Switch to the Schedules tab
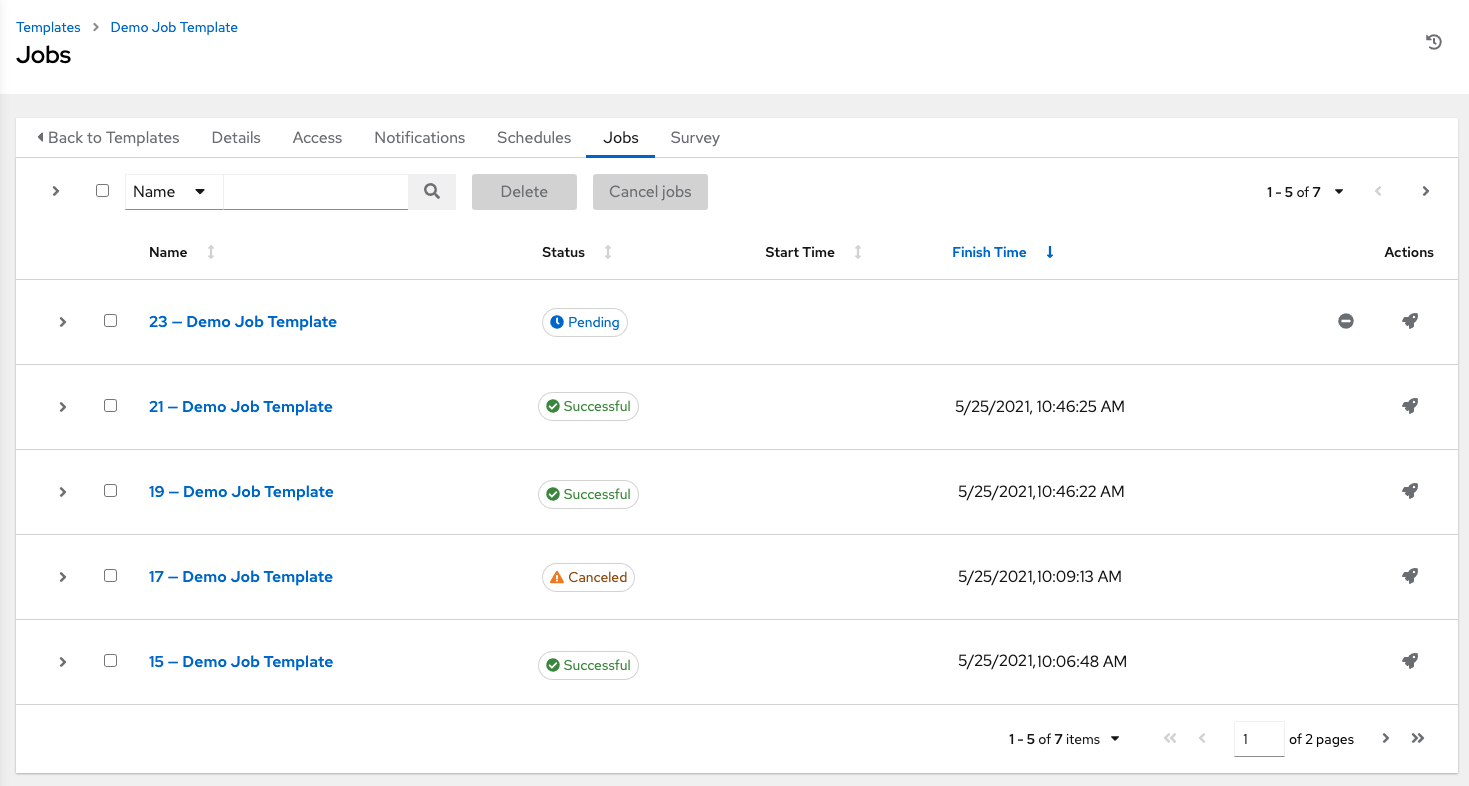Screen dimensions: 1469x786 click(x=533, y=137)
